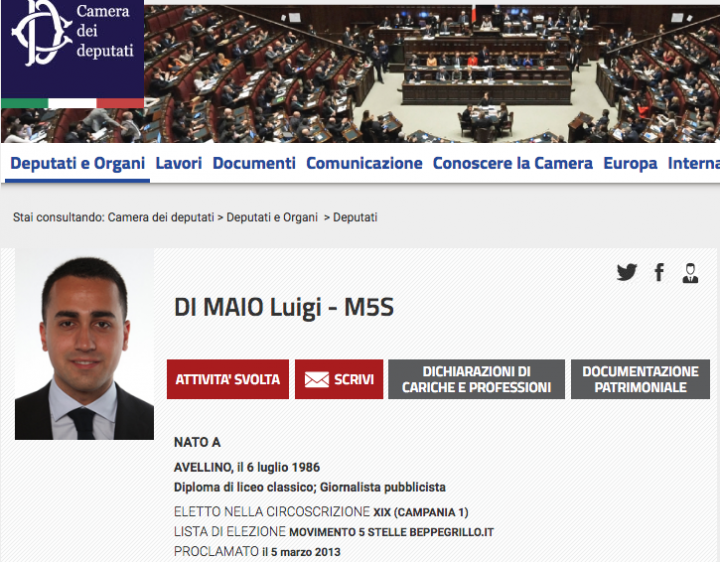Follow the Camera dei deputati breadcrumb
The height and width of the screenshot is (562, 720).
[x=161, y=217]
